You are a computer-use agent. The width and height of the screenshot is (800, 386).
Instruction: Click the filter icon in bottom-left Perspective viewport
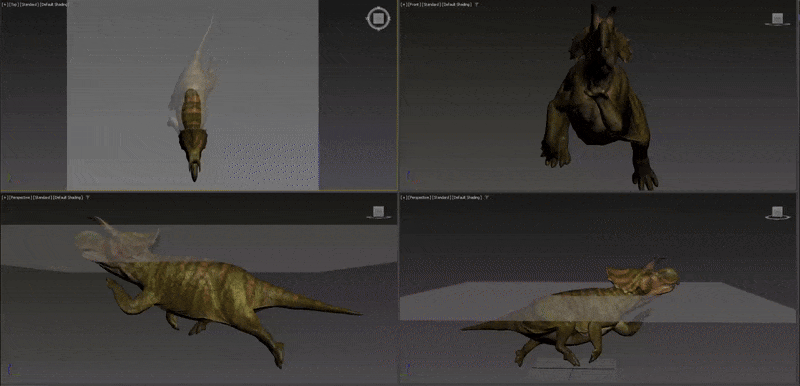point(88,197)
